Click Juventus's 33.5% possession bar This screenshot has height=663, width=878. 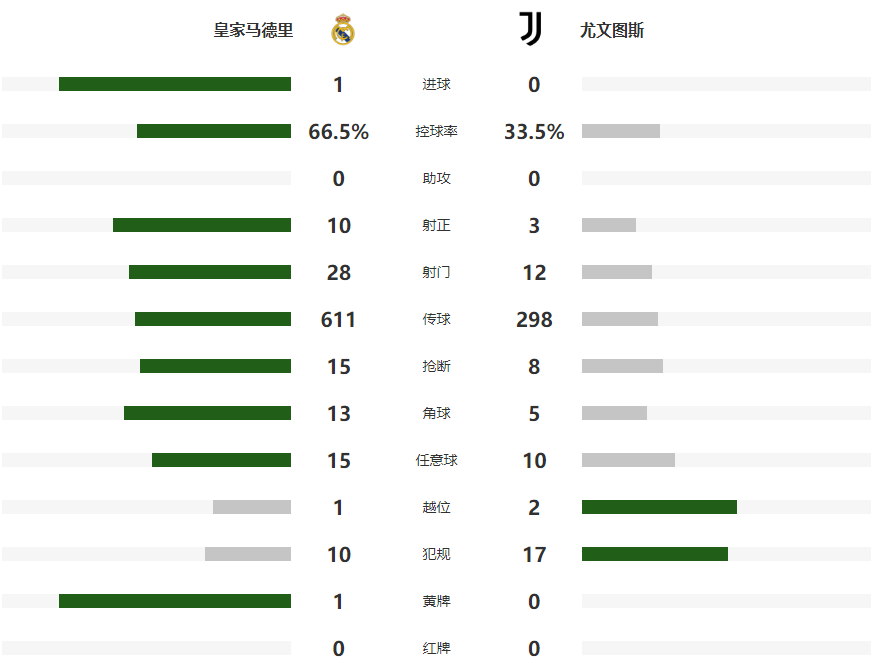[621, 131]
